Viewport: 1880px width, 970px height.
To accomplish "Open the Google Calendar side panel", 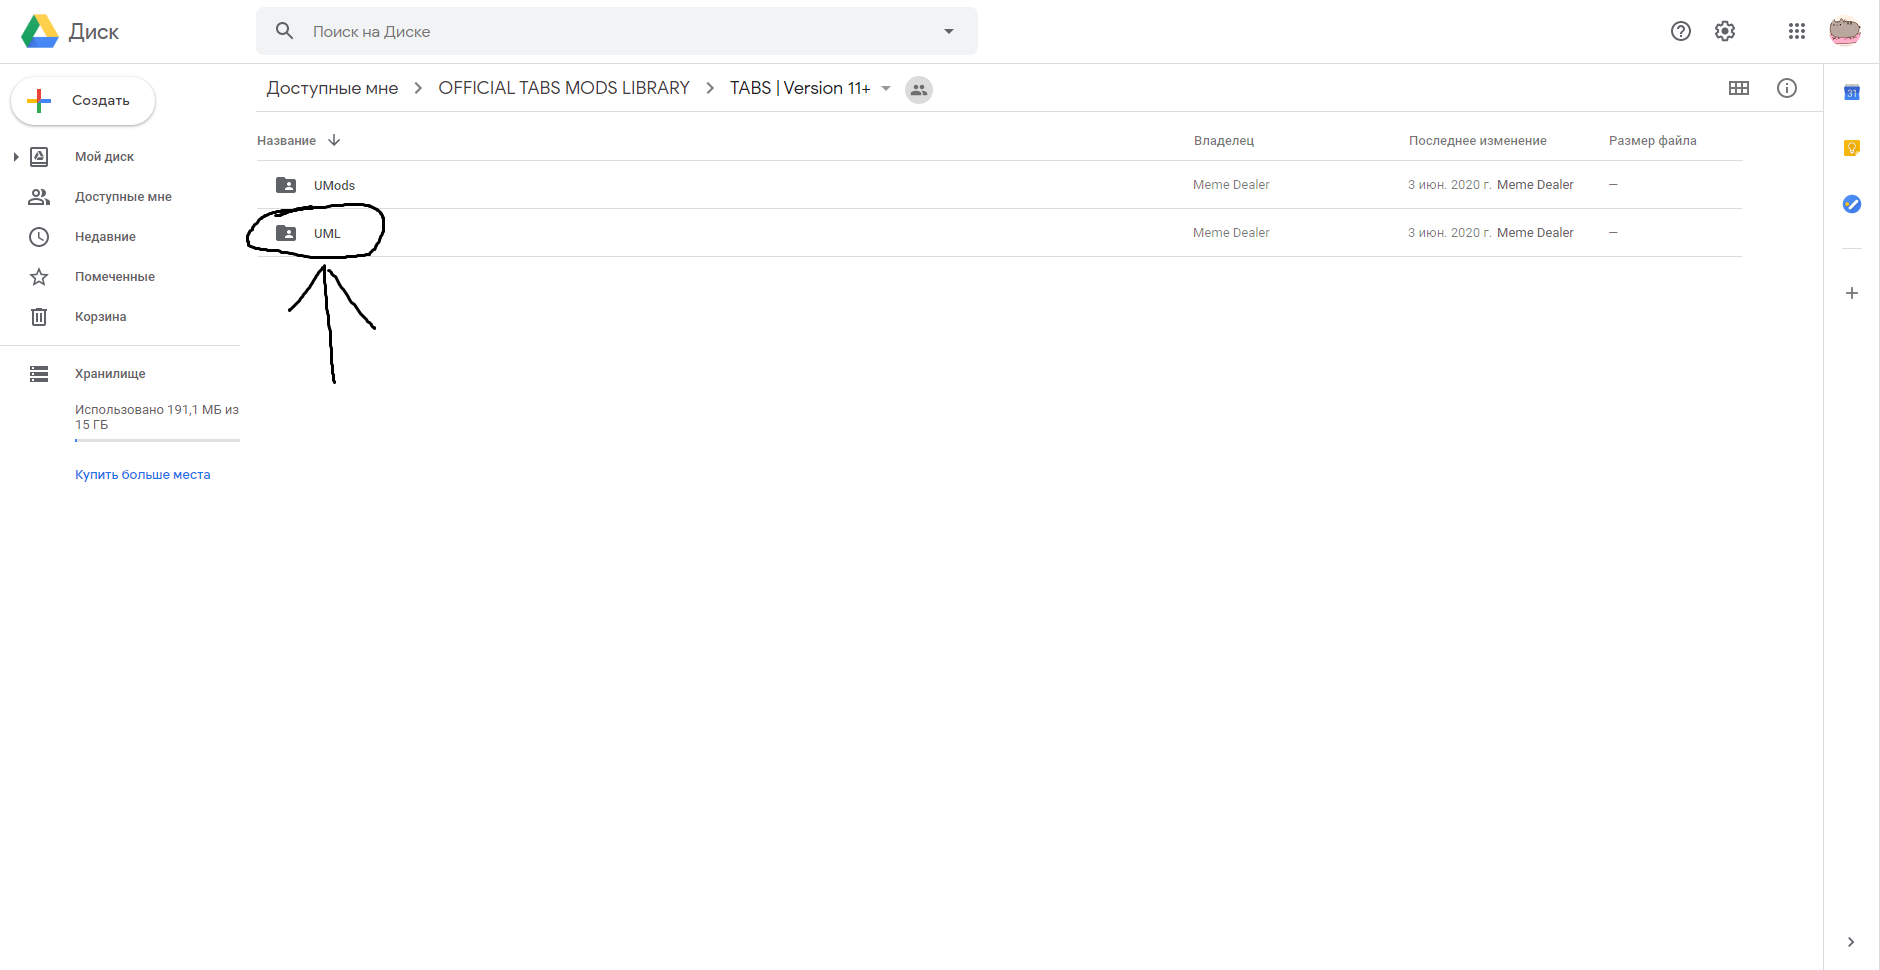I will pos(1852,92).
